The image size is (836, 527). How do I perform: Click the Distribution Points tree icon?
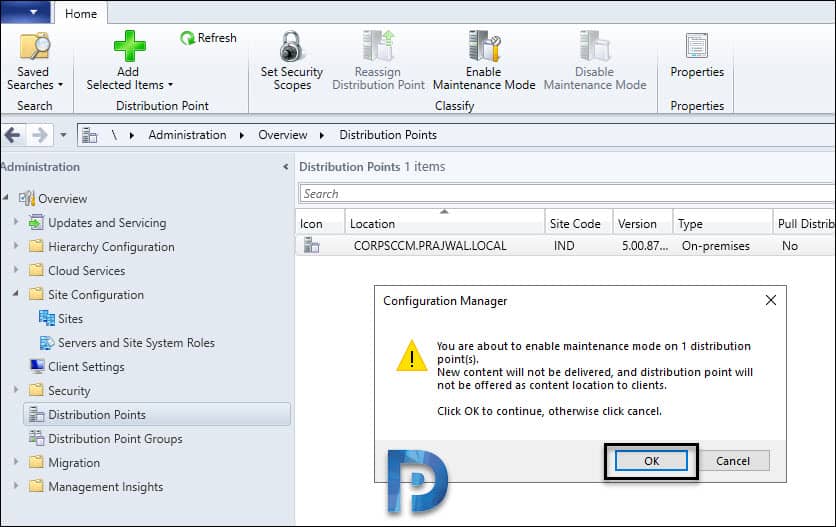[36, 414]
